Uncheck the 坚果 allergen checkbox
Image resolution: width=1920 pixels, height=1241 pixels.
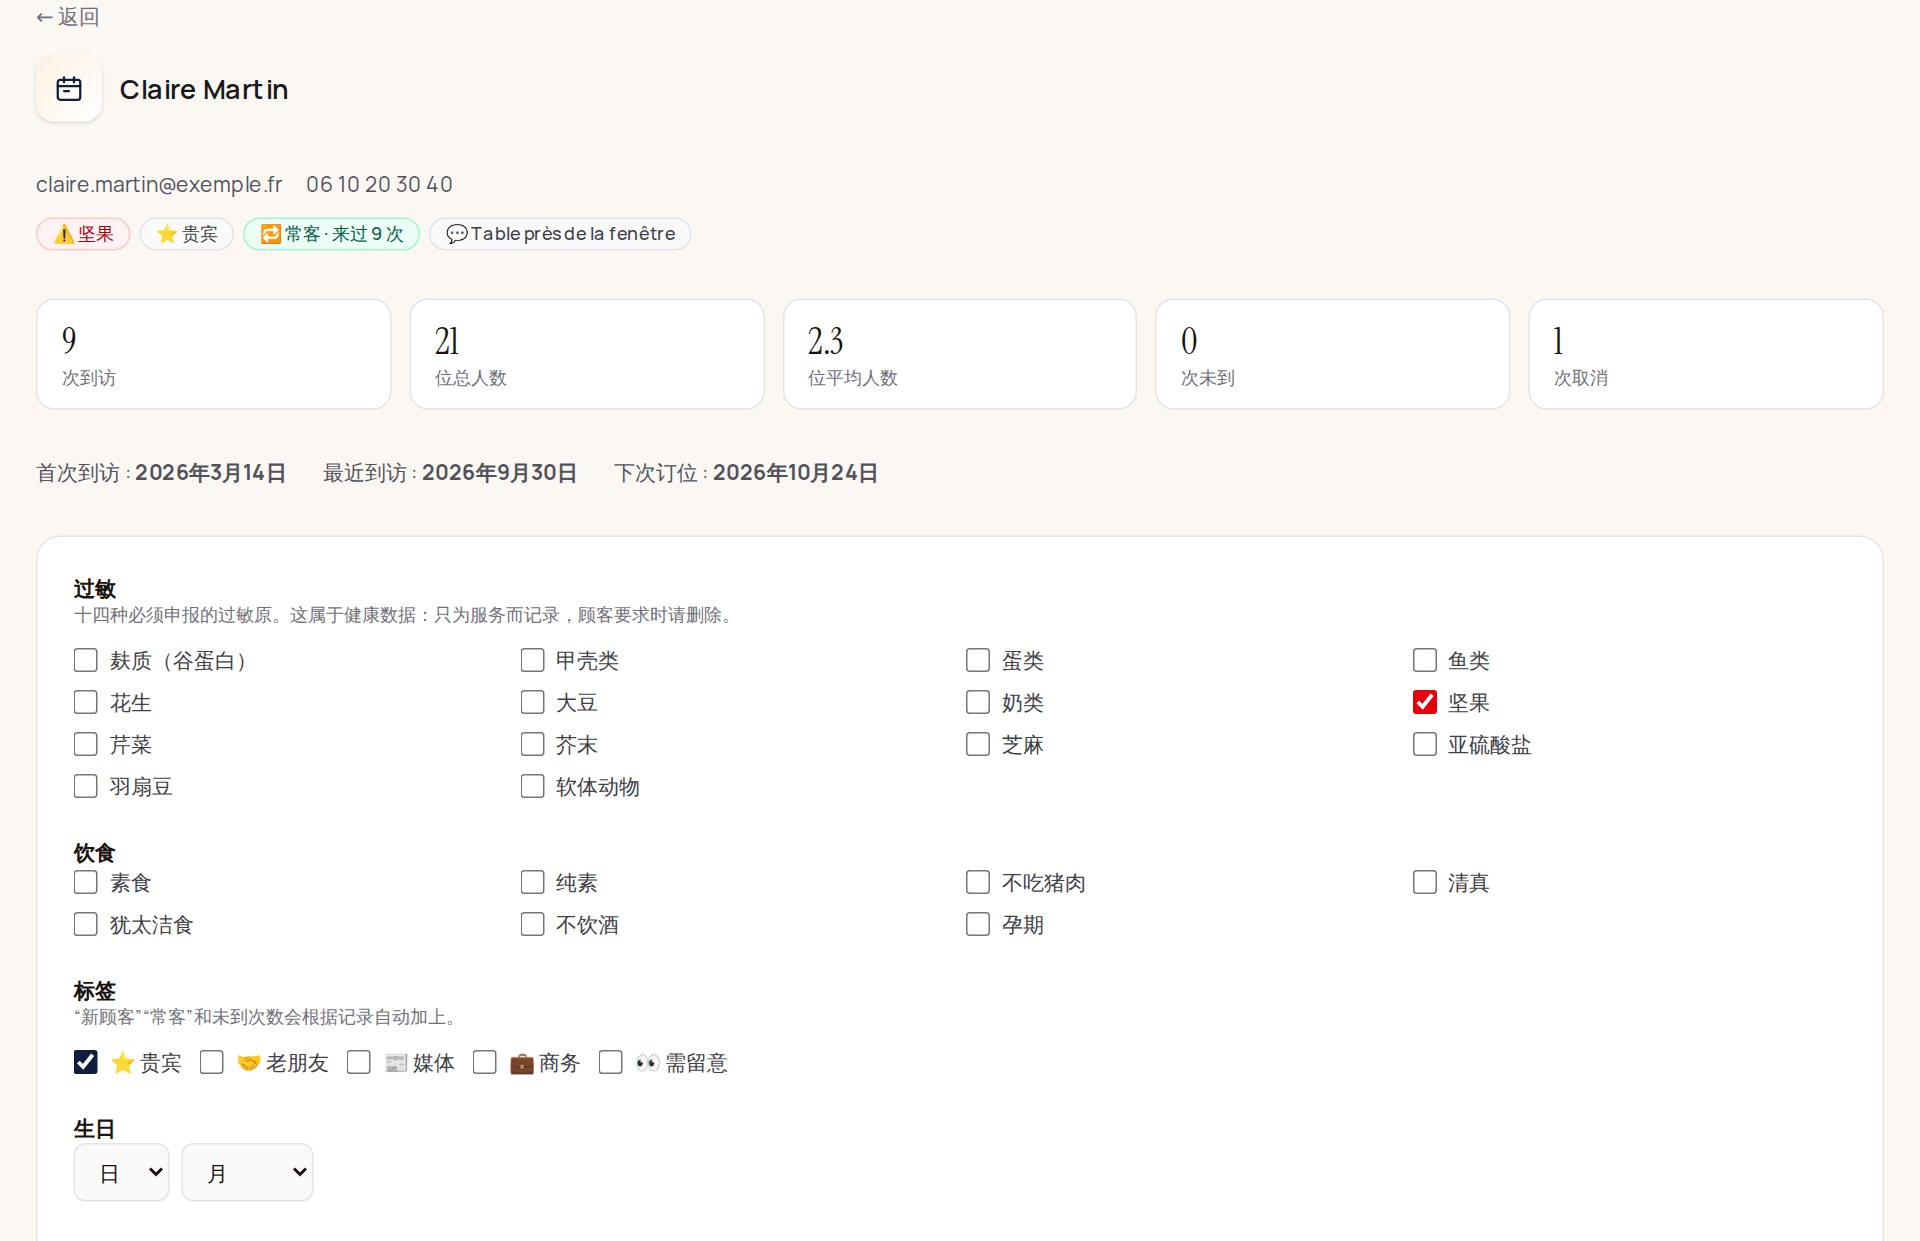point(1425,702)
